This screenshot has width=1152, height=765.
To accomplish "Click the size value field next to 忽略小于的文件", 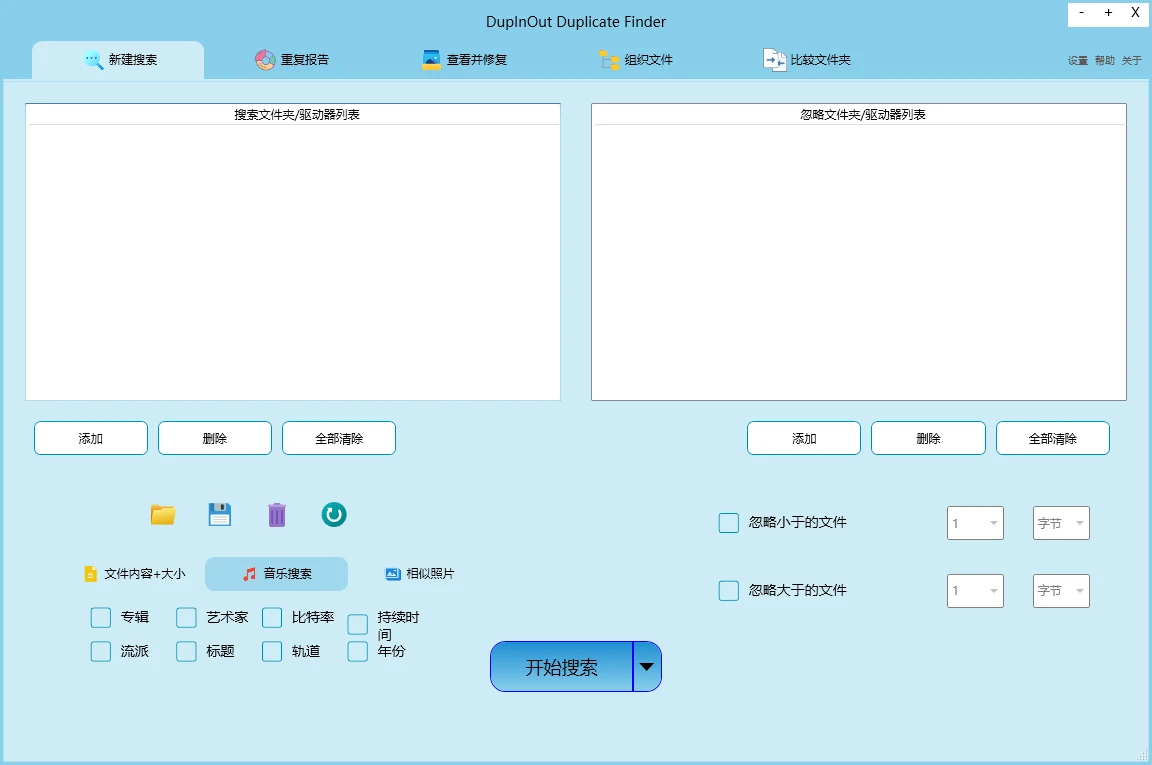I will [974, 522].
